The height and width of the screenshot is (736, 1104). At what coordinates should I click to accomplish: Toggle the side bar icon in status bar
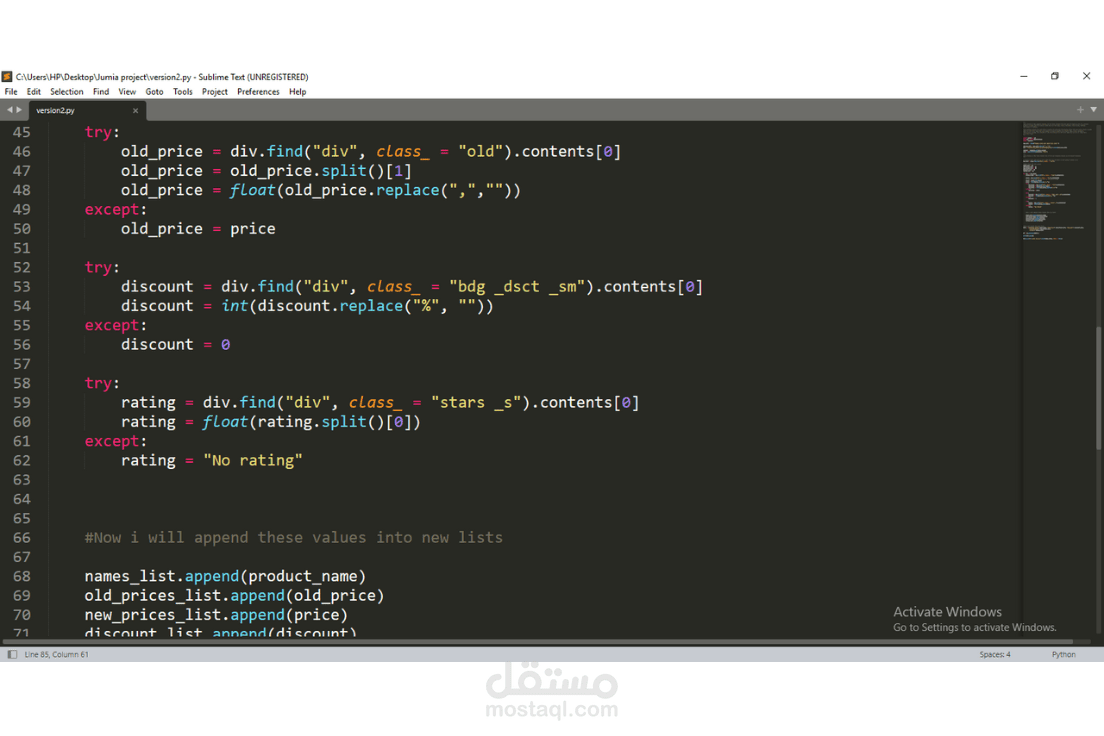pyautogui.click(x=12, y=654)
